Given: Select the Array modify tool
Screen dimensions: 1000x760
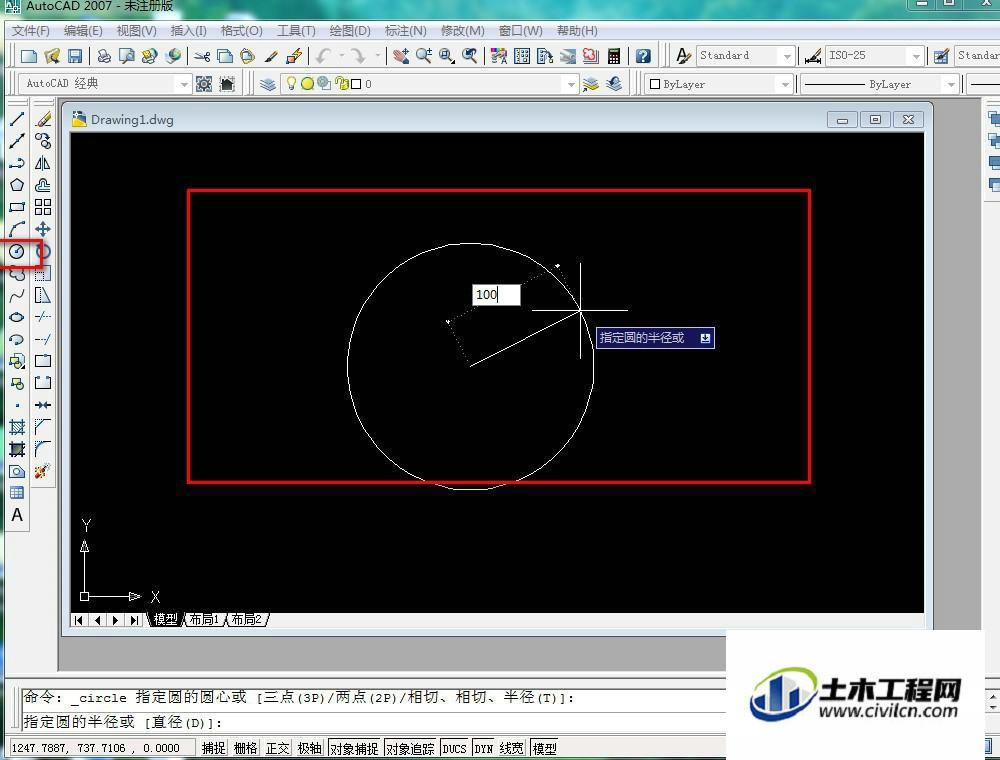Looking at the screenshot, I should 43,207.
